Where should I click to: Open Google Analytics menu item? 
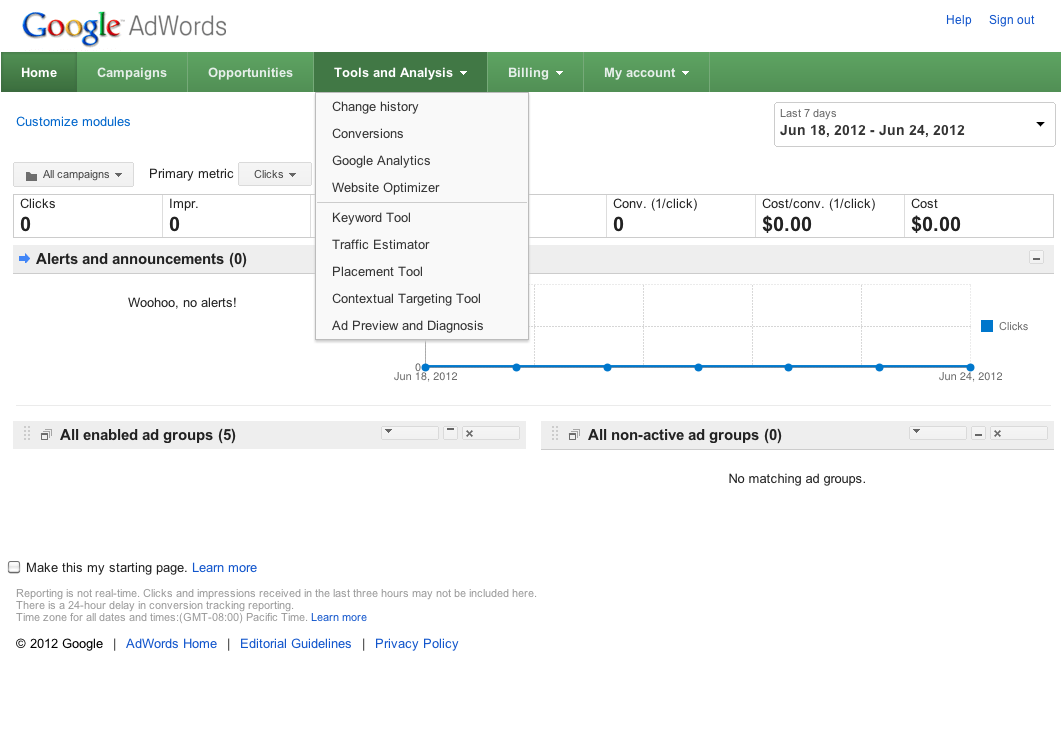coord(422,161)
